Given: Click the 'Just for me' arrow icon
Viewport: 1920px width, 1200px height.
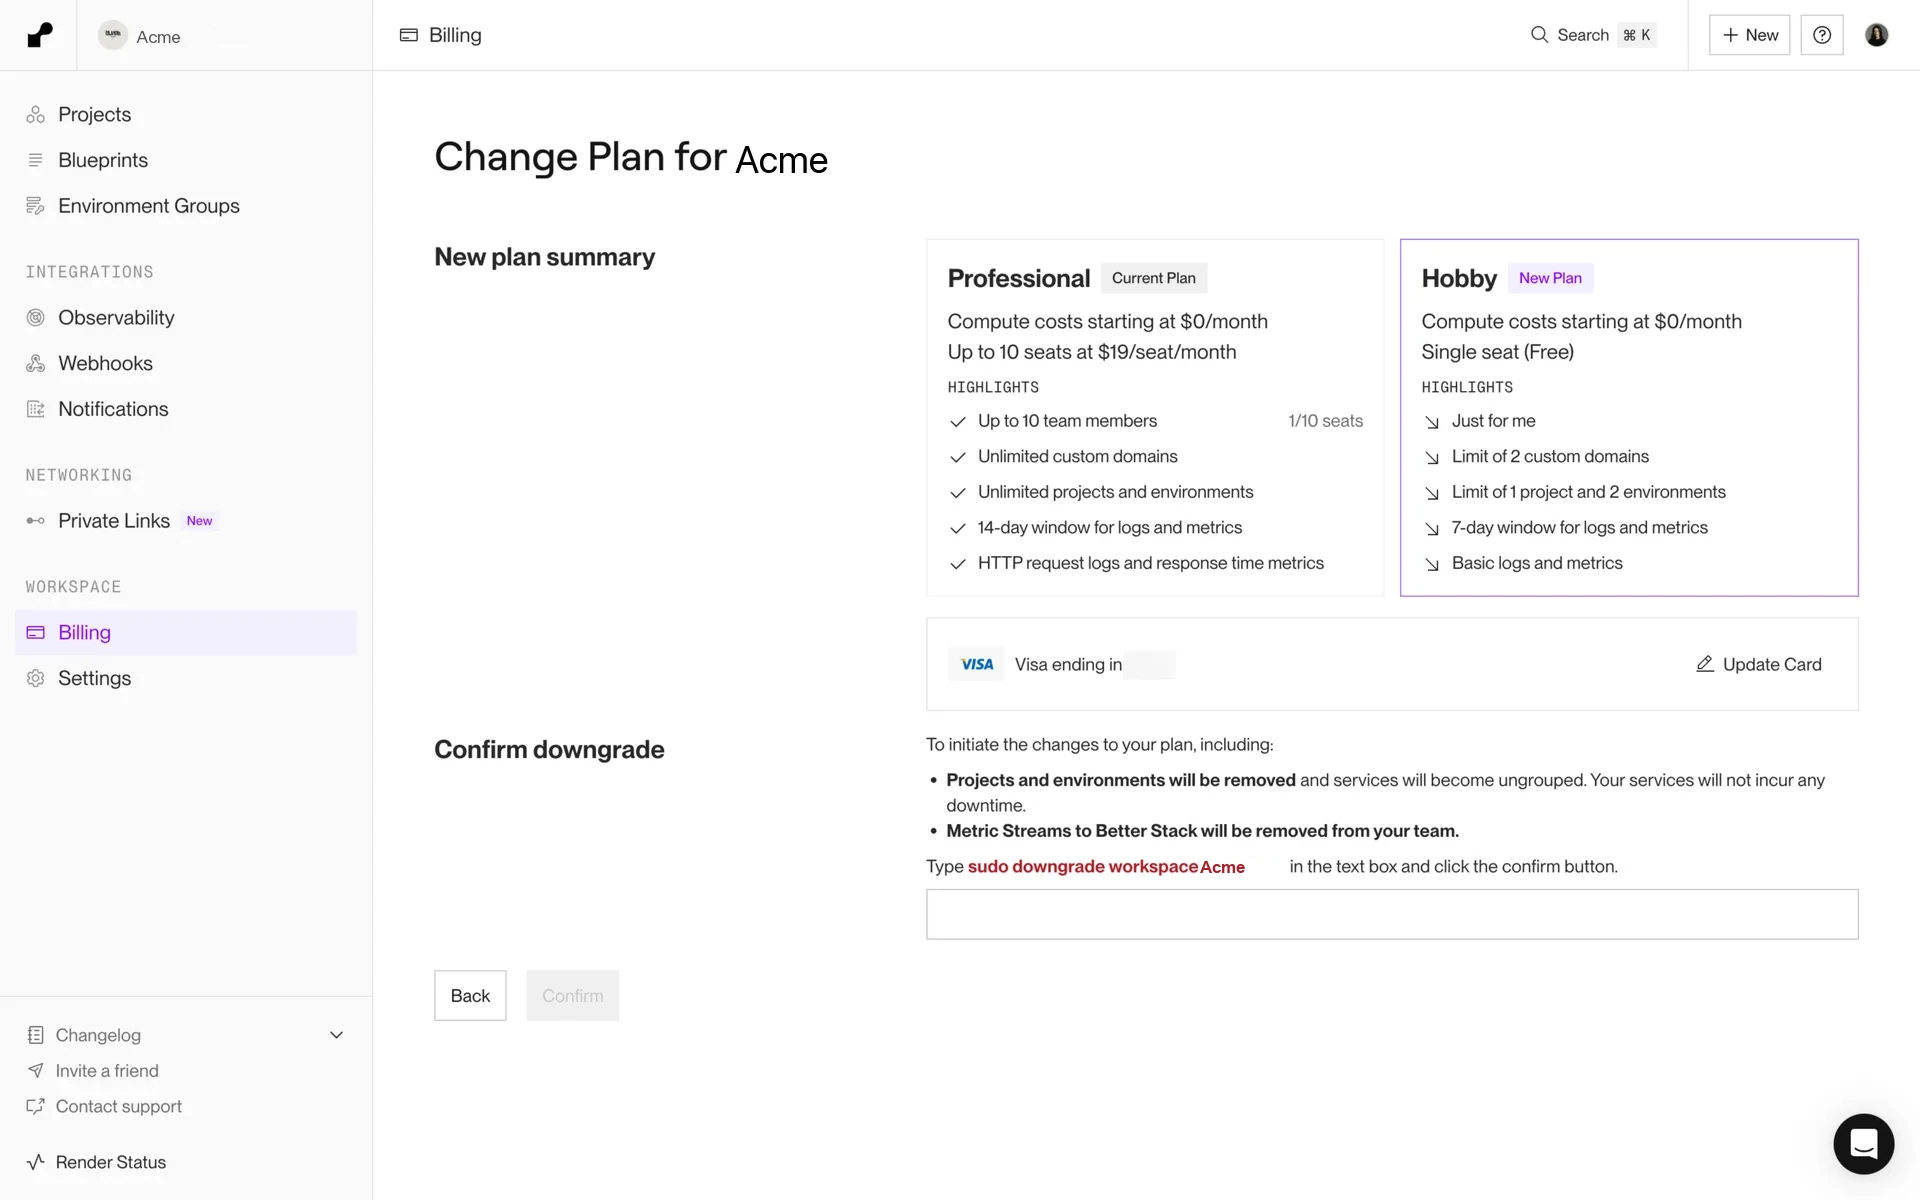Looking at the screenshot, I should [1431, 422].
